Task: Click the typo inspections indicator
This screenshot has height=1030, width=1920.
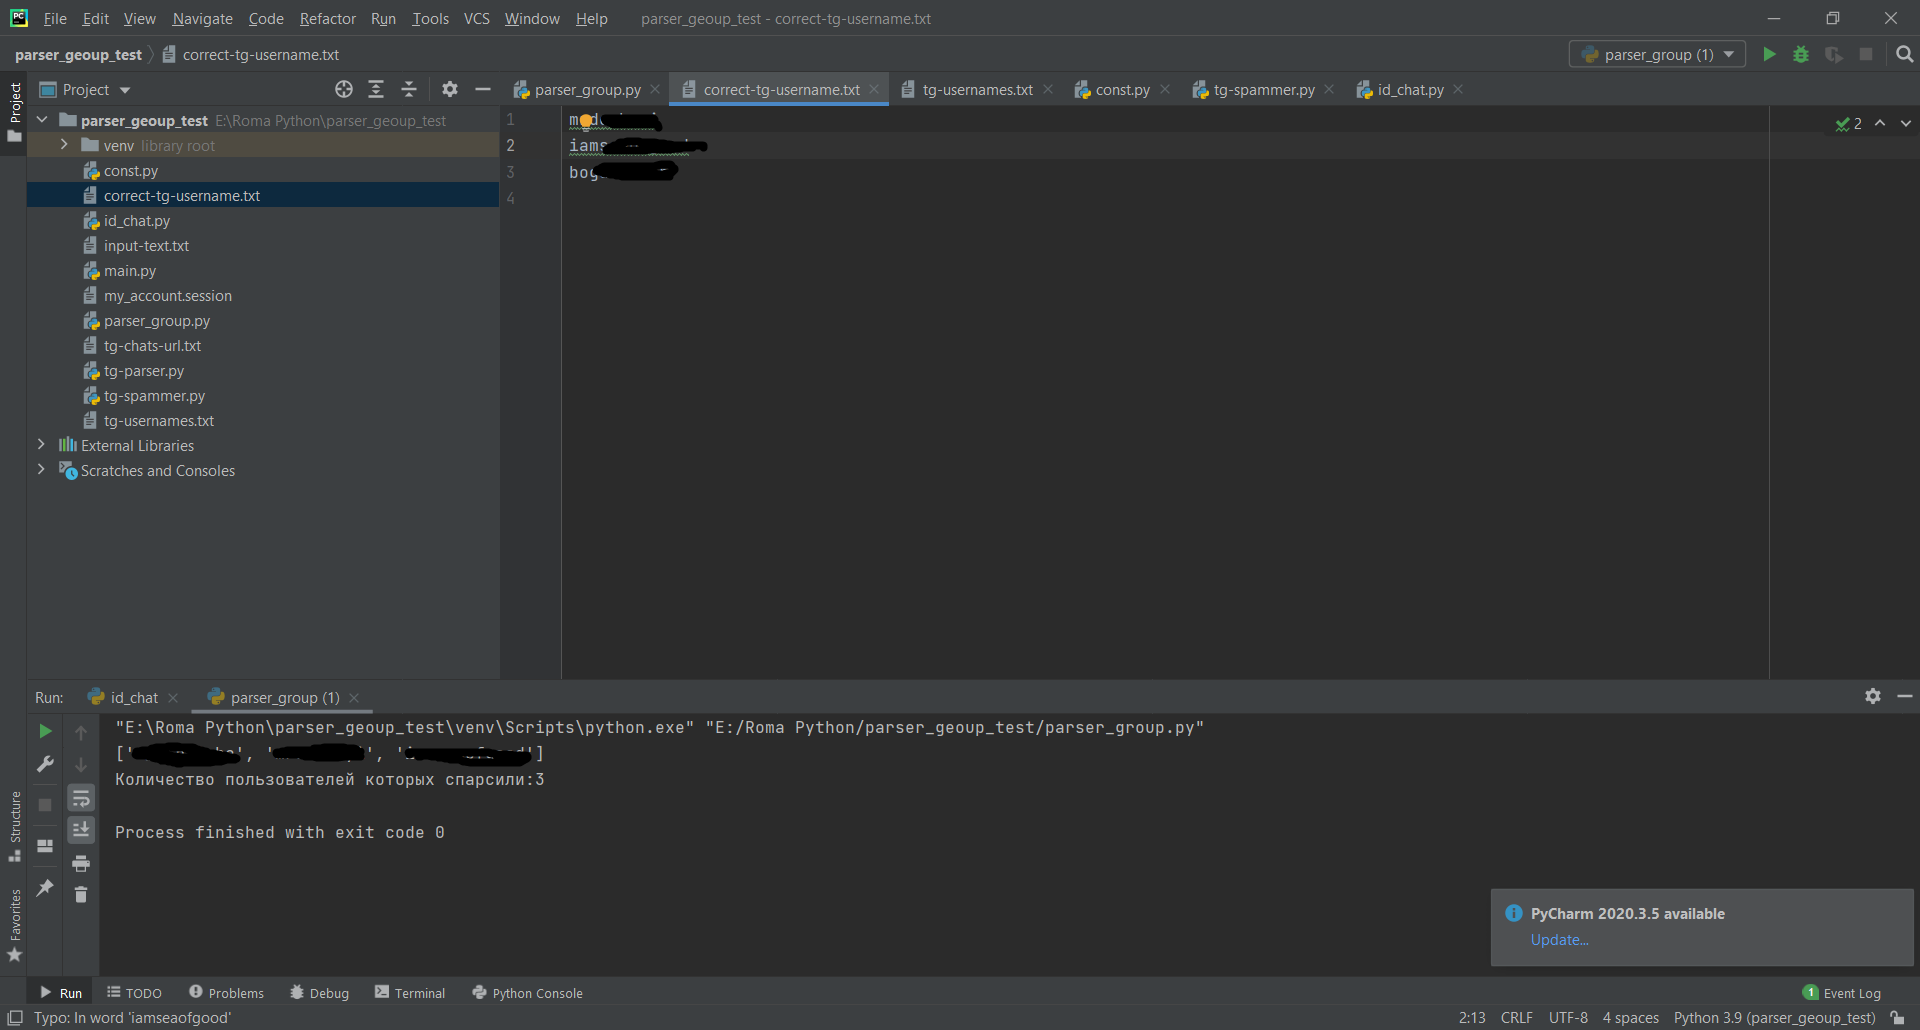Action: 1849,124
